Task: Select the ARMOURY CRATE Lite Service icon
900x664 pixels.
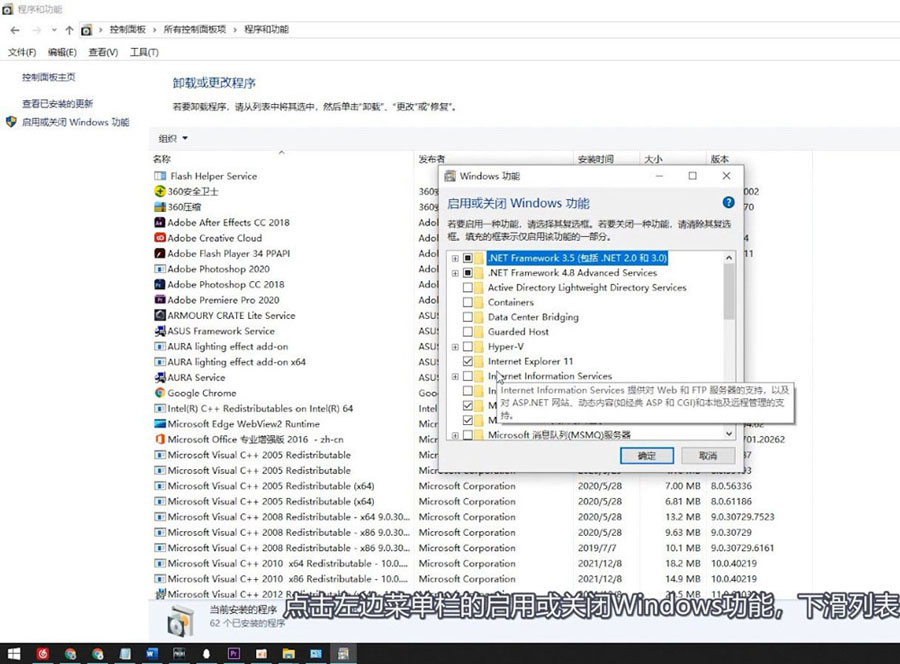Action: coord(160,315)
